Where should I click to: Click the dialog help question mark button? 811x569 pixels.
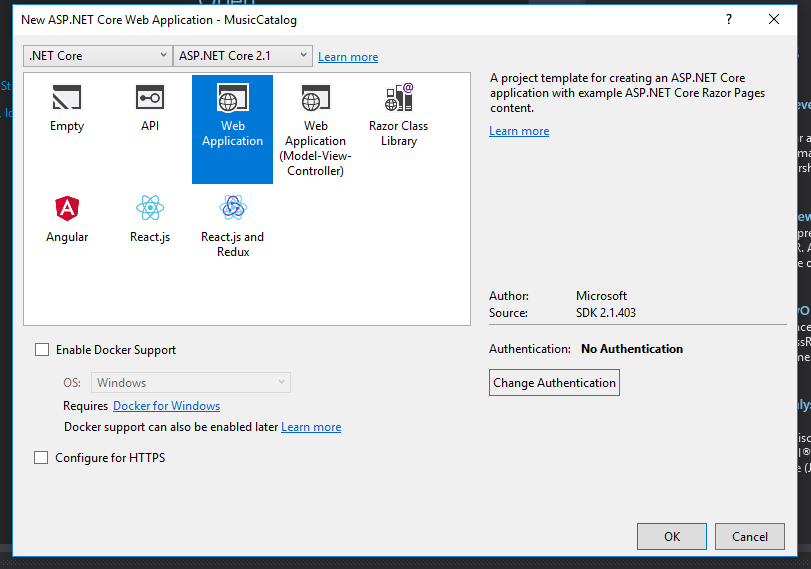coord(728,19)
